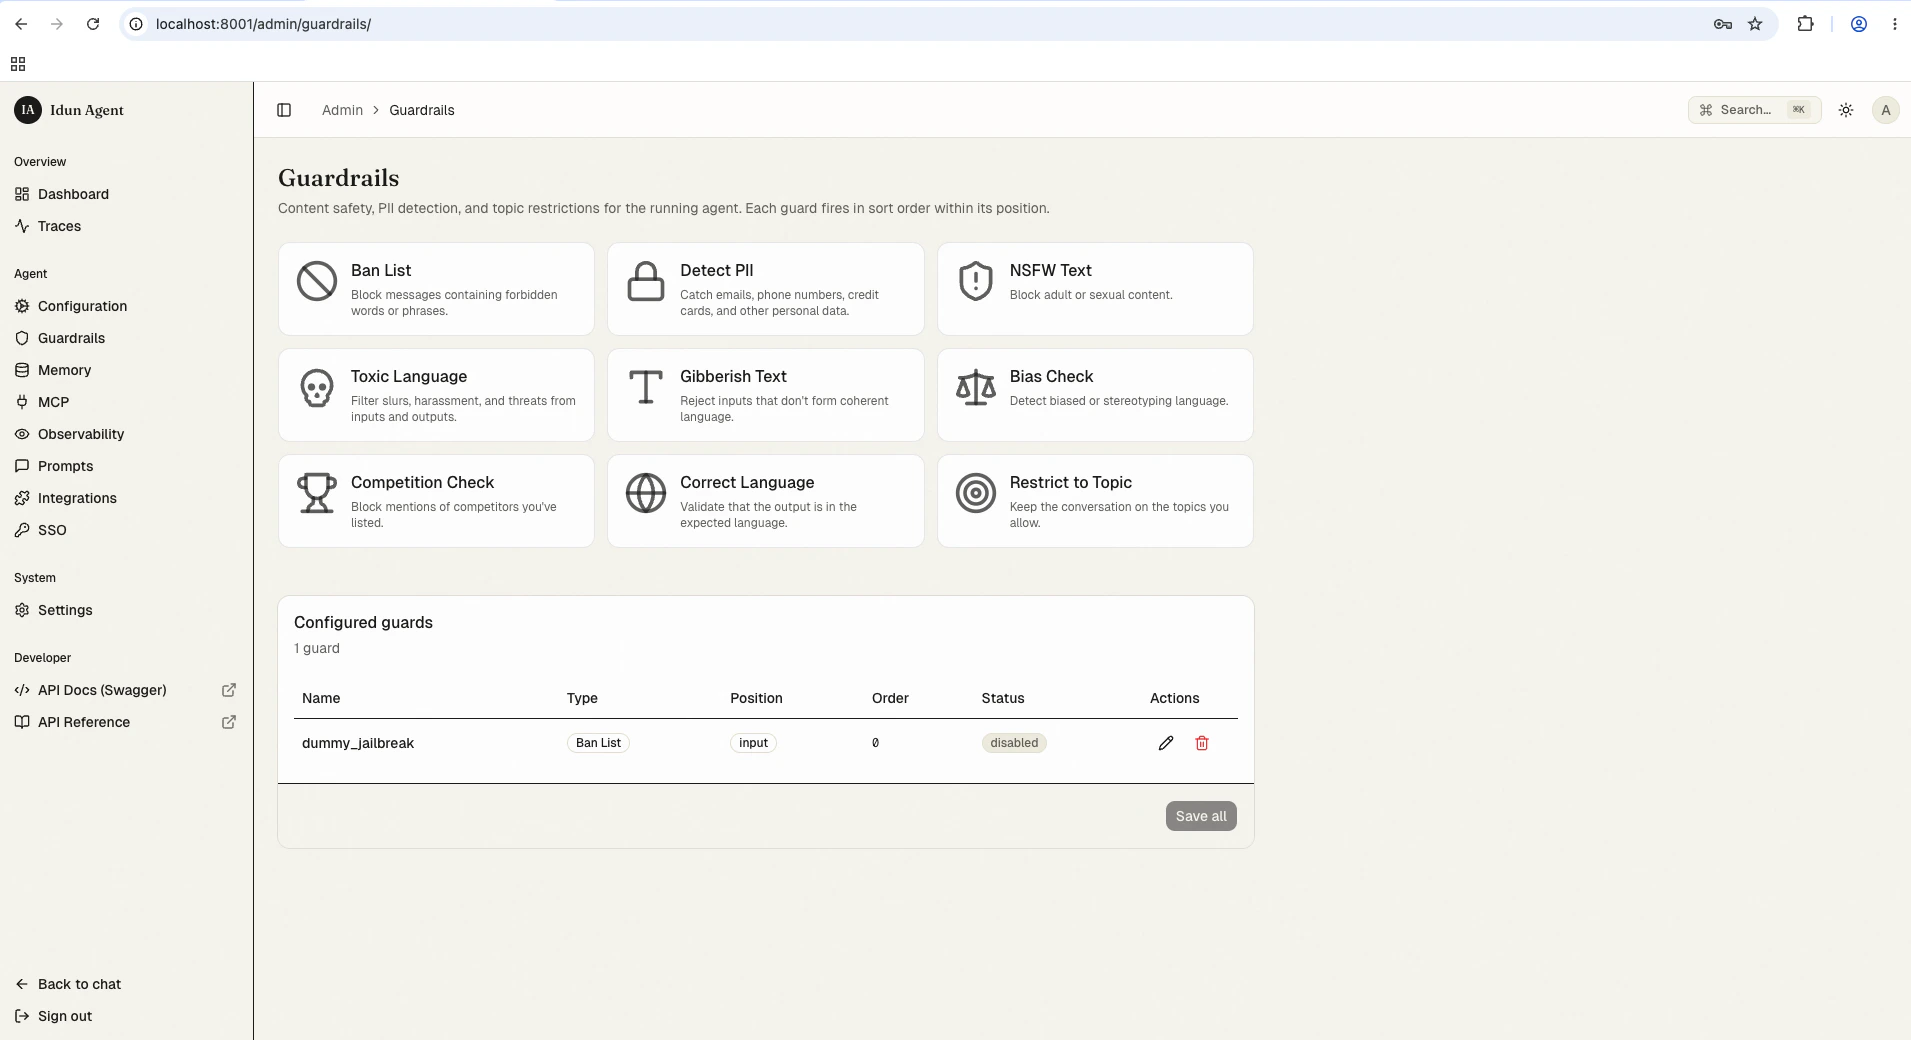Click the disabled status badge
The width and height of the screenshot is (1911, 1040).
(1014, 743)
